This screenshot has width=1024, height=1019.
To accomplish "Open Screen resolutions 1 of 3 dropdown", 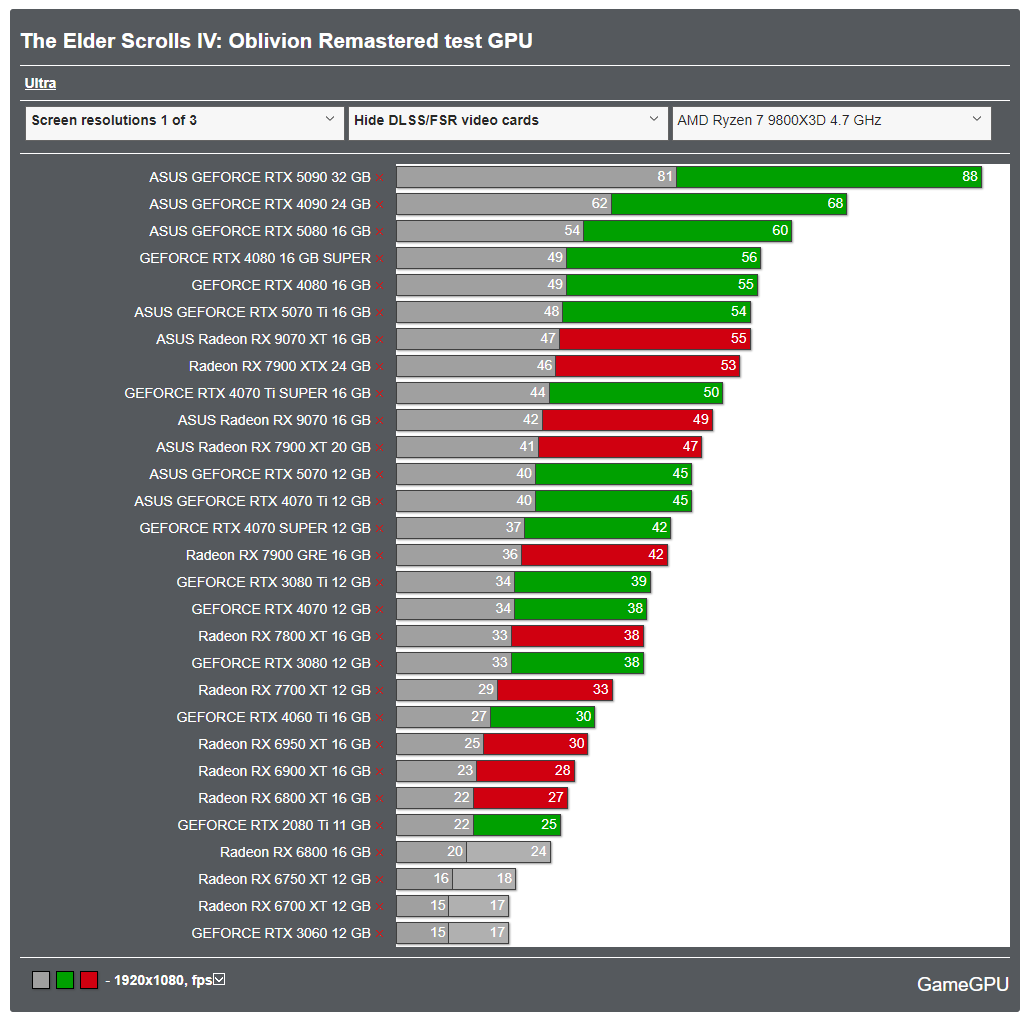I will click(185, 123).
